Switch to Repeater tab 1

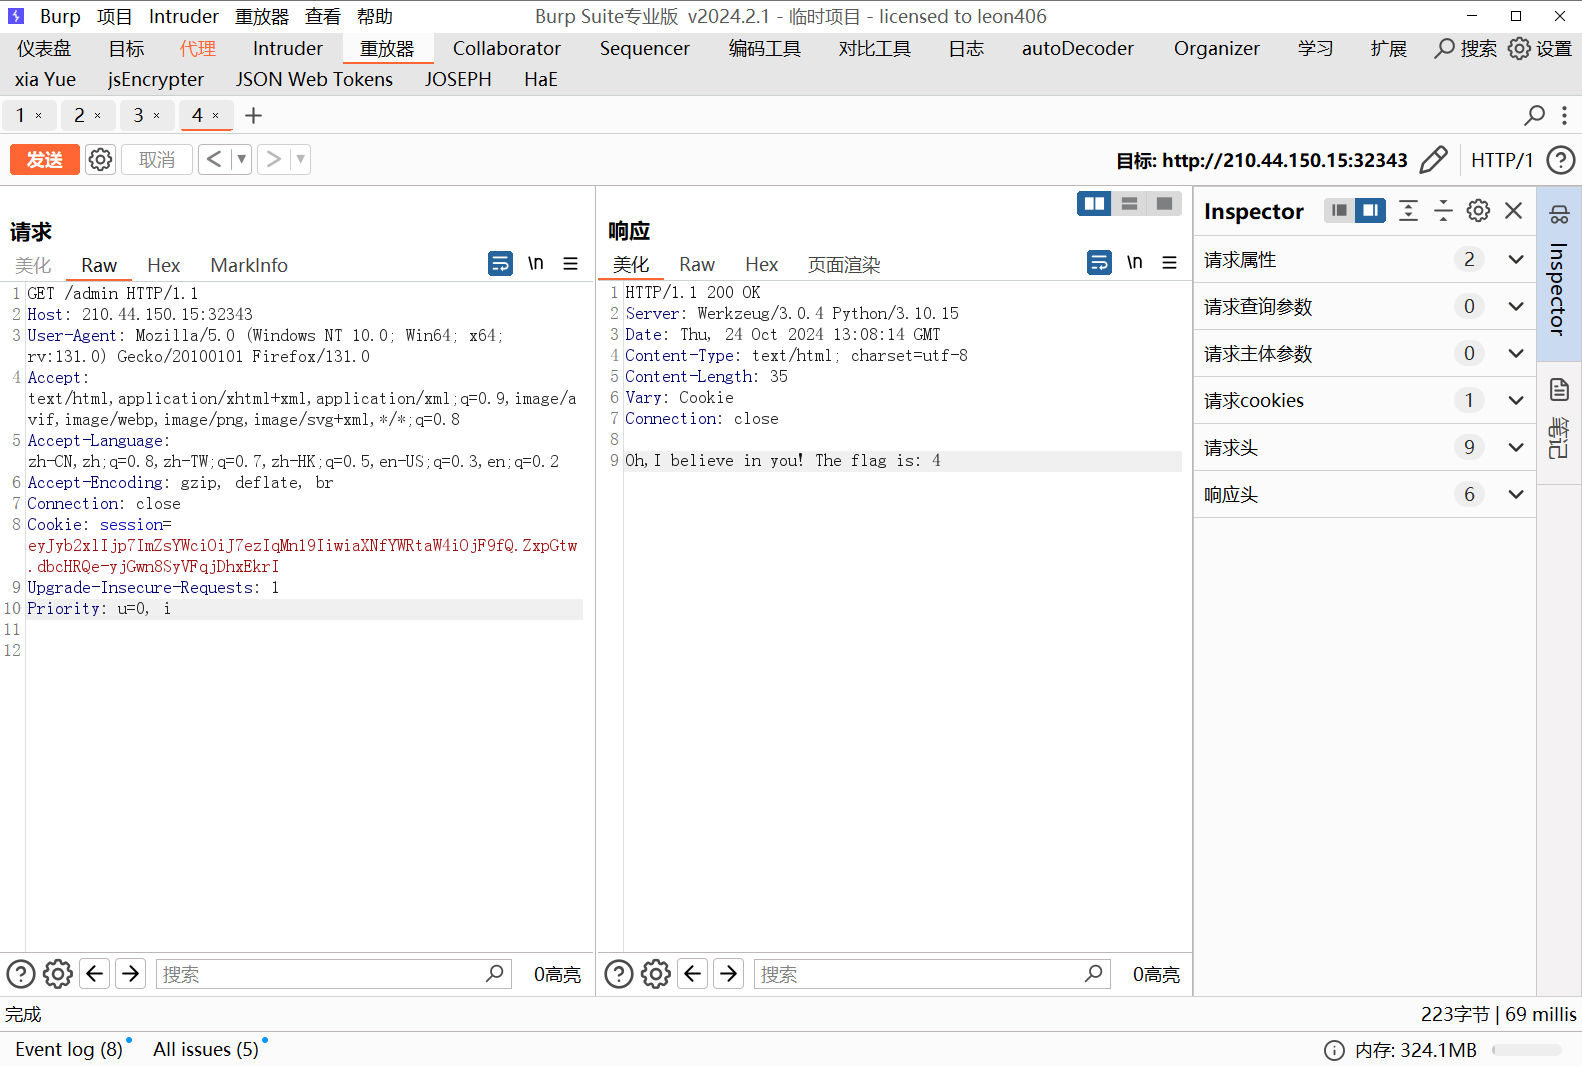(20, 116)
